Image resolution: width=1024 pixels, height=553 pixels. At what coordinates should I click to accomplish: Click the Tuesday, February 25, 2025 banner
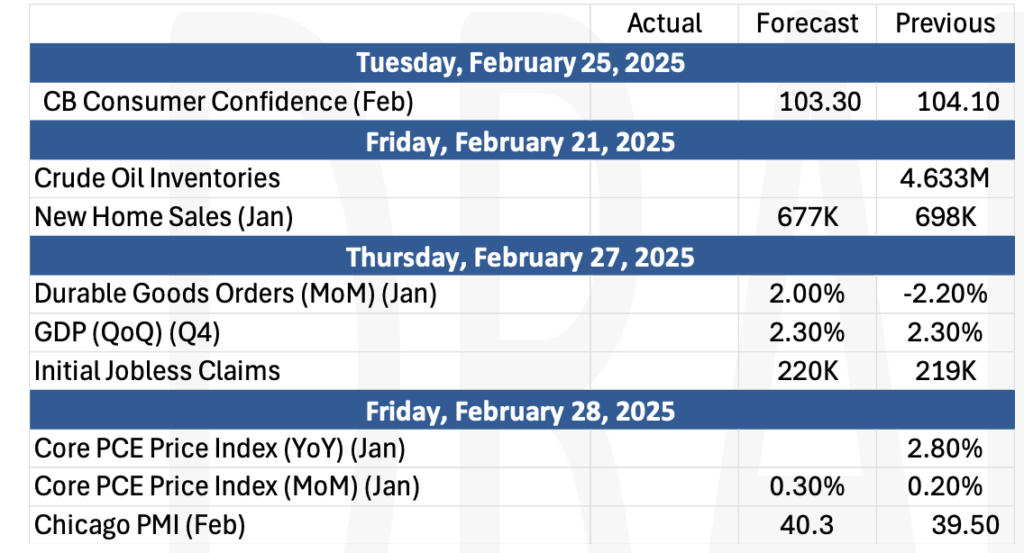point(522,63)
